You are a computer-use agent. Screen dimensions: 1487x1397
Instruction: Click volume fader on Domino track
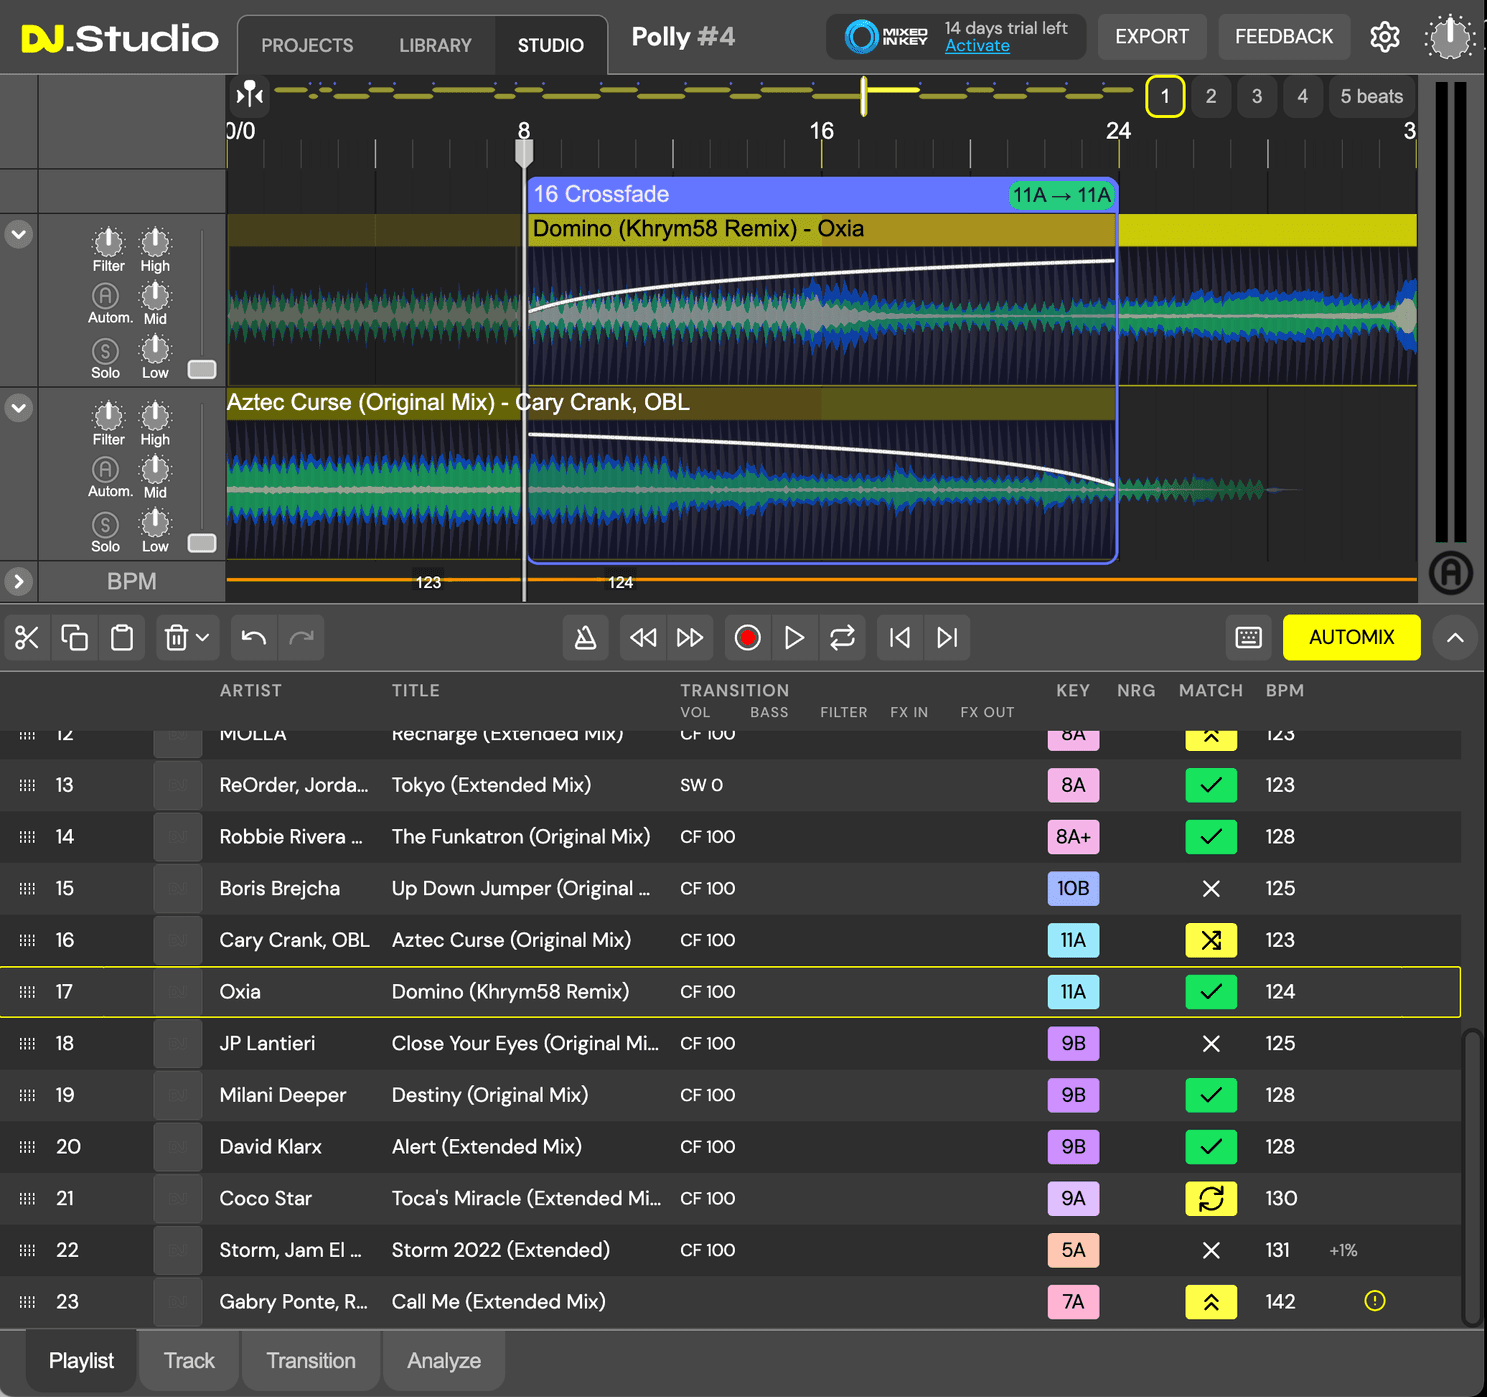[202, 369]
